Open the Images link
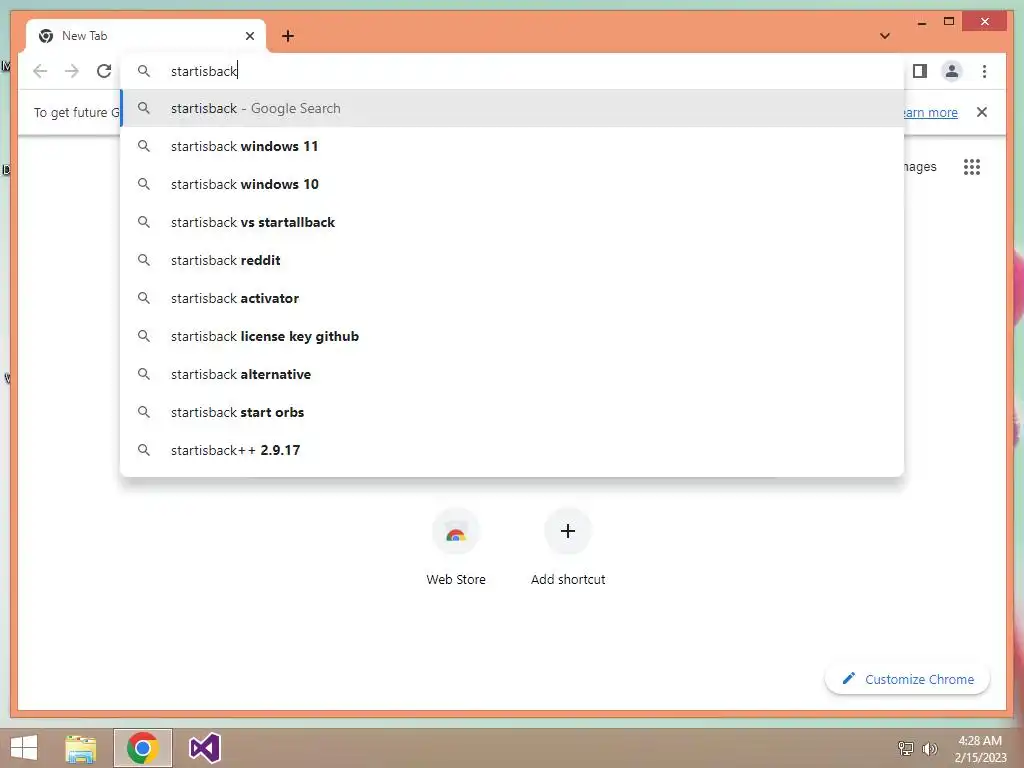The width and height of the screenshot is (1024, 768). 920,167
